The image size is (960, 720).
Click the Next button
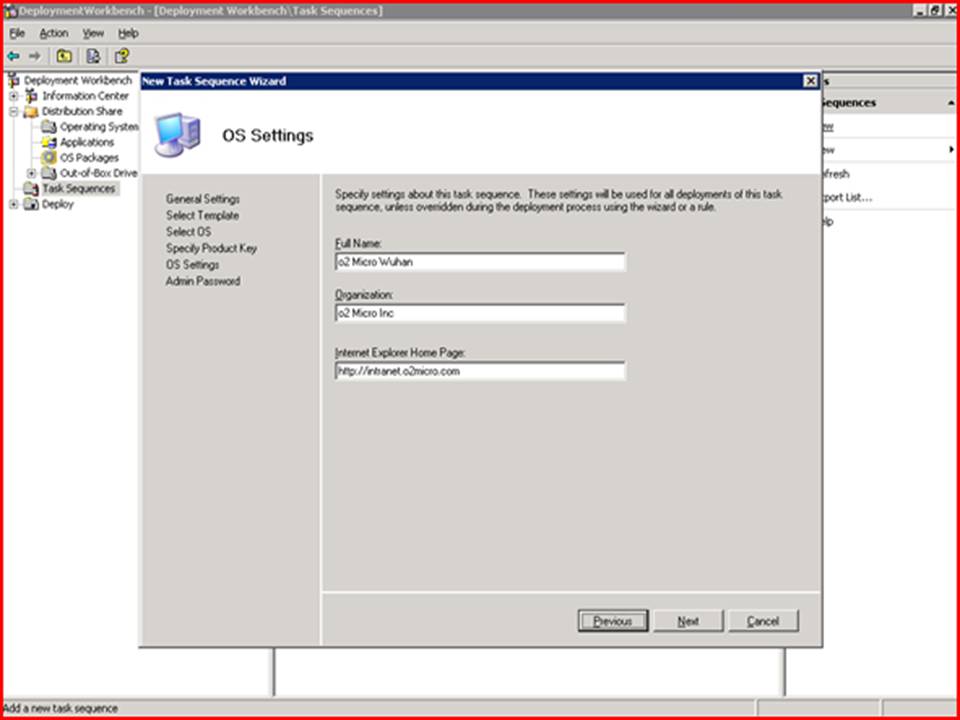pos(688,621)
